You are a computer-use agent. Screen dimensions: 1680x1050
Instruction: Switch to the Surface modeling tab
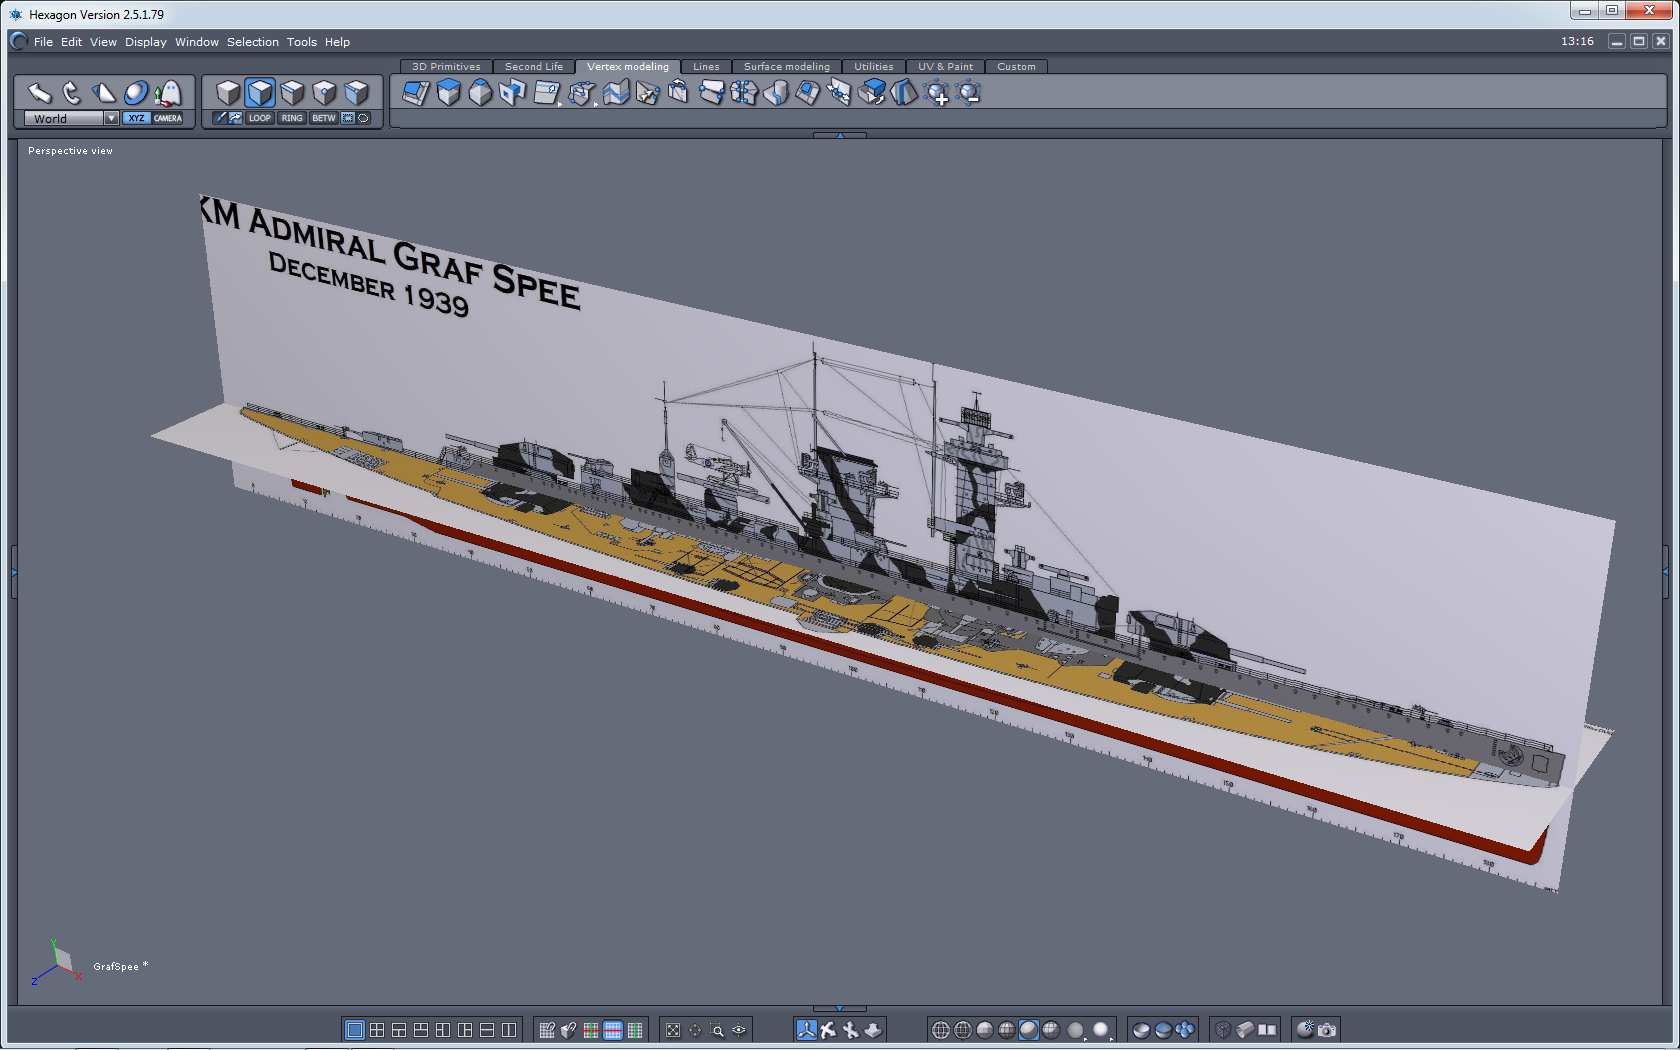pos(786,67)
